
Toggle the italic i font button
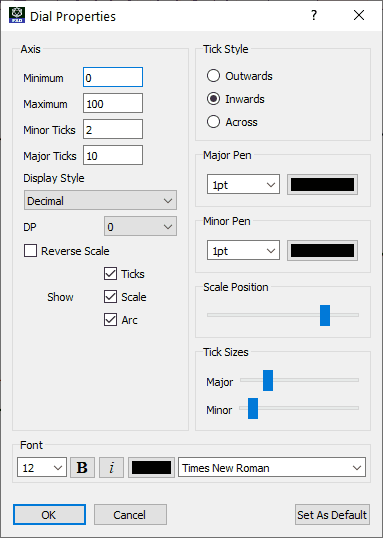click(x=111, y=467)
